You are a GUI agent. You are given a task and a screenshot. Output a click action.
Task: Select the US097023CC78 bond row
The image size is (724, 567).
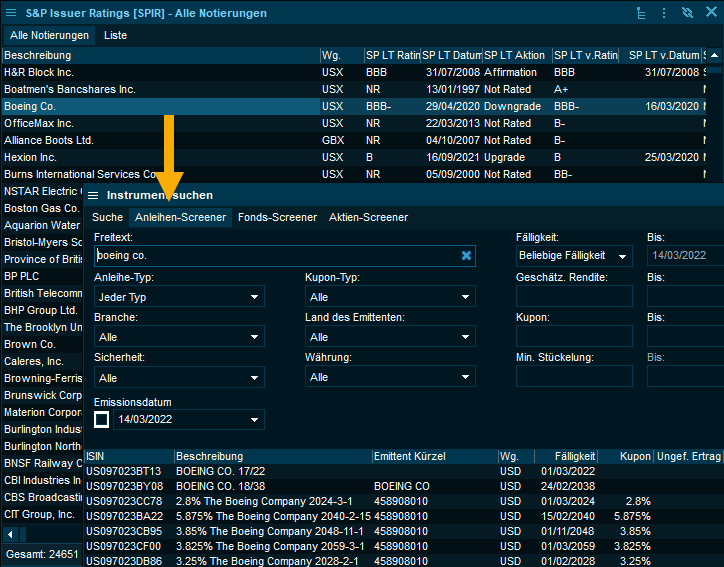coord(123,501)
